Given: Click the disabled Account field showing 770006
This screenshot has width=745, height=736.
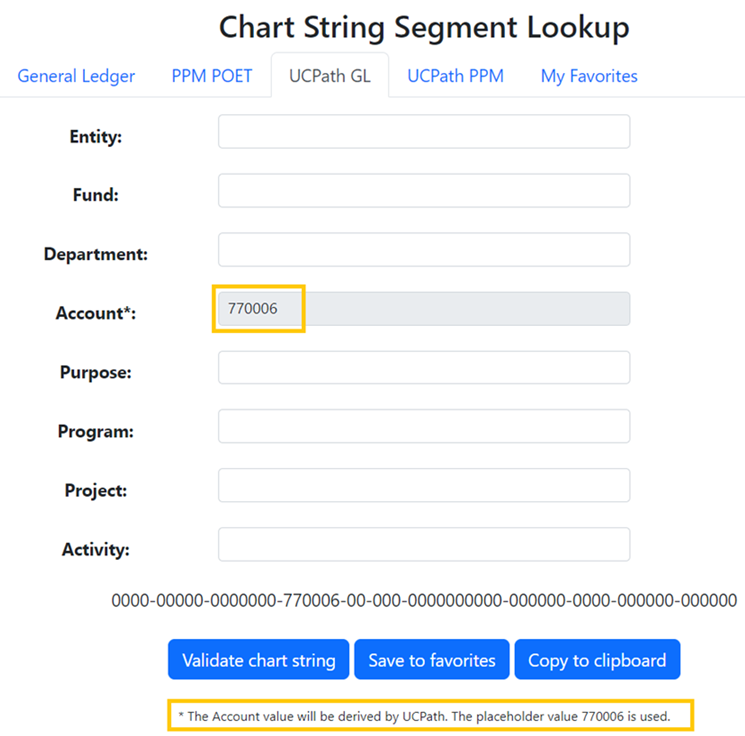Looking at the screenshot, I should tap(424, 309).
